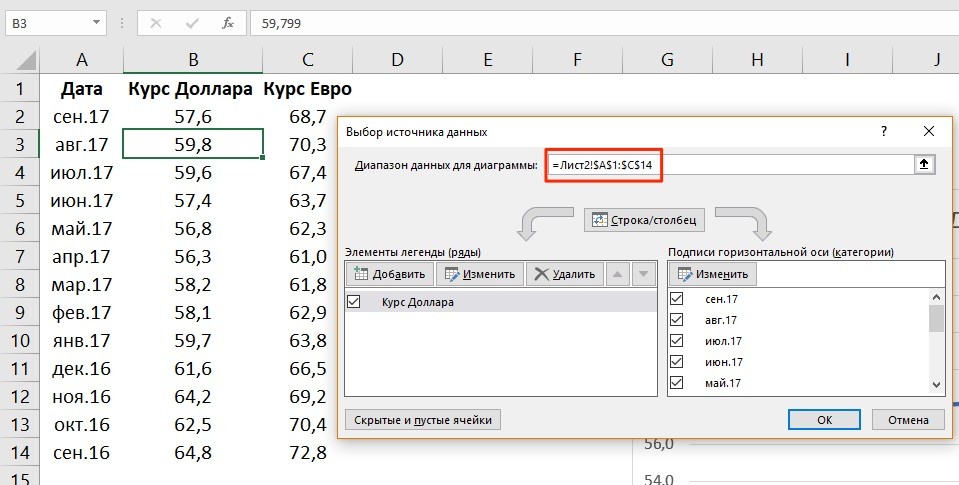Open the Name Box dropdown arrow
Image resolution: width=959 pixels, height=485 pixels.
(96, 22)
